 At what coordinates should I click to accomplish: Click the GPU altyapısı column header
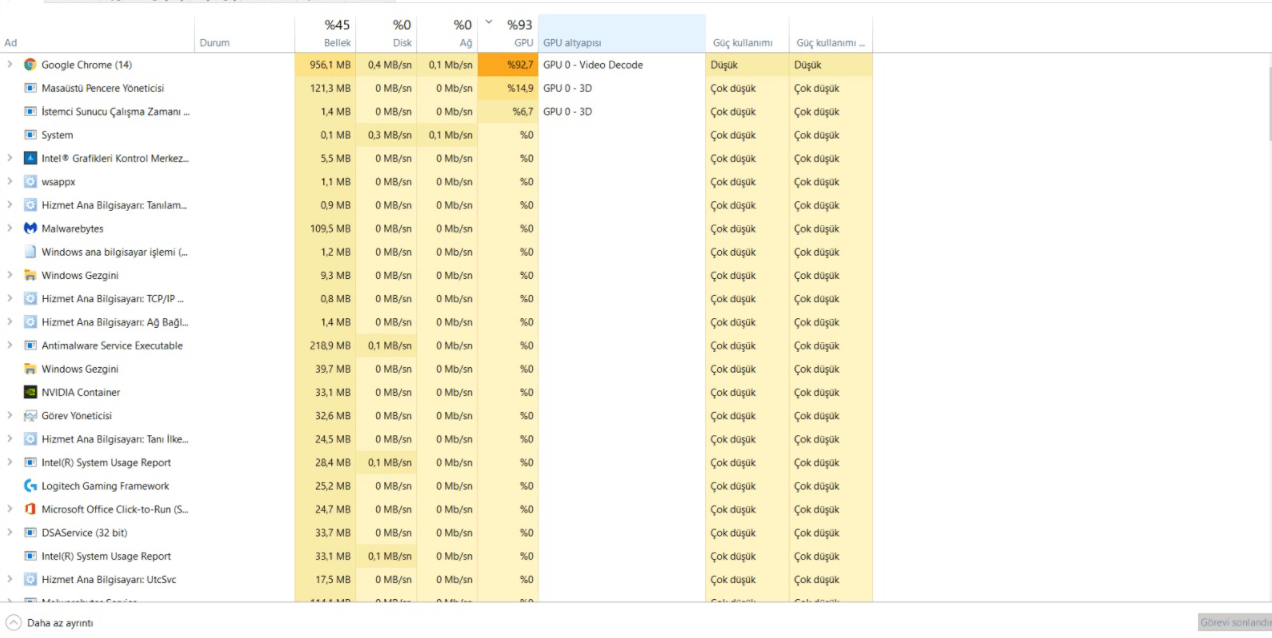622,33
